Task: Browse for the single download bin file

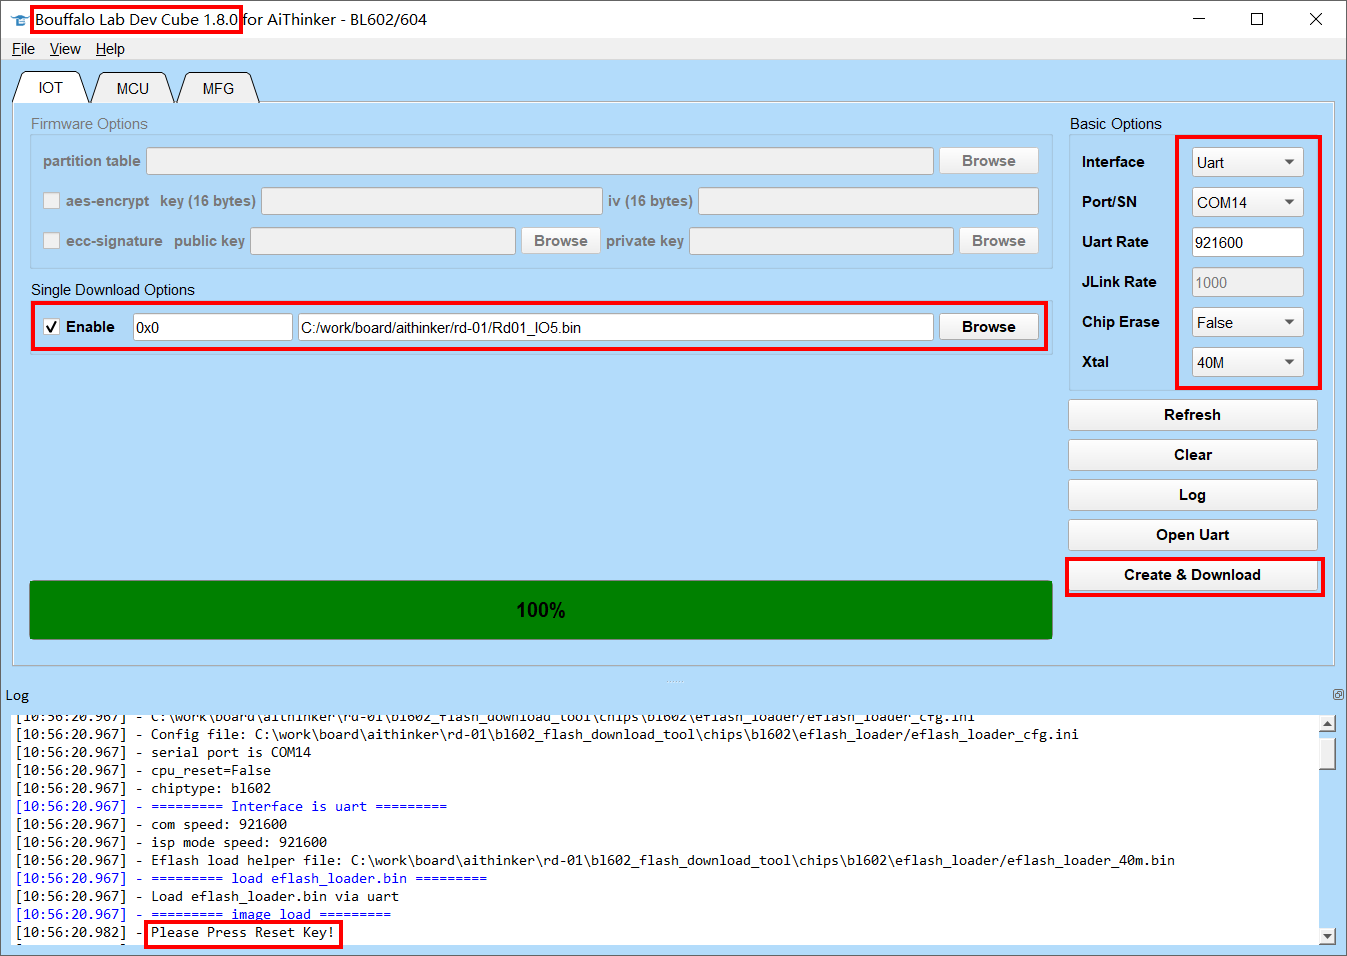Action: point(988,327)
